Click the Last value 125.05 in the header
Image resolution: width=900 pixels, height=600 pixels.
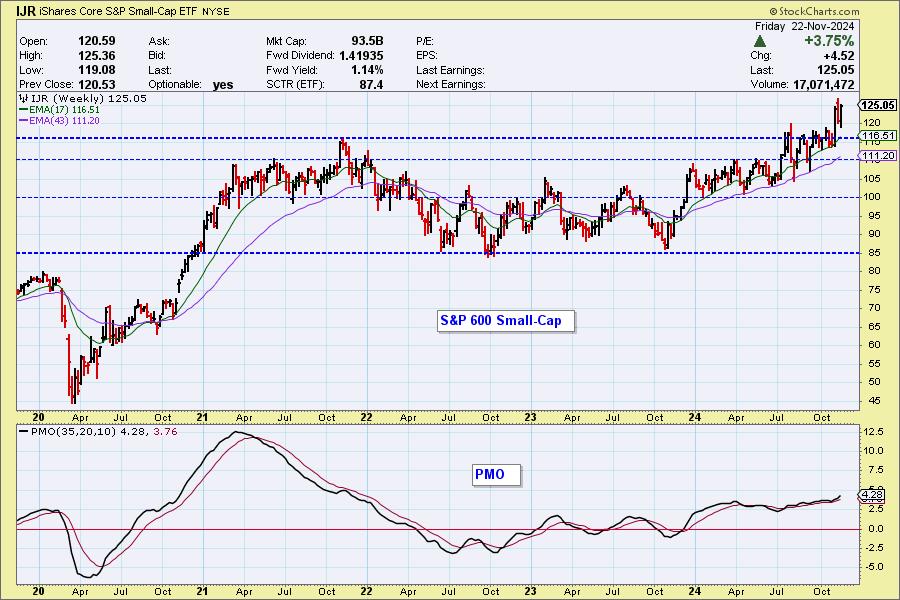835,70
